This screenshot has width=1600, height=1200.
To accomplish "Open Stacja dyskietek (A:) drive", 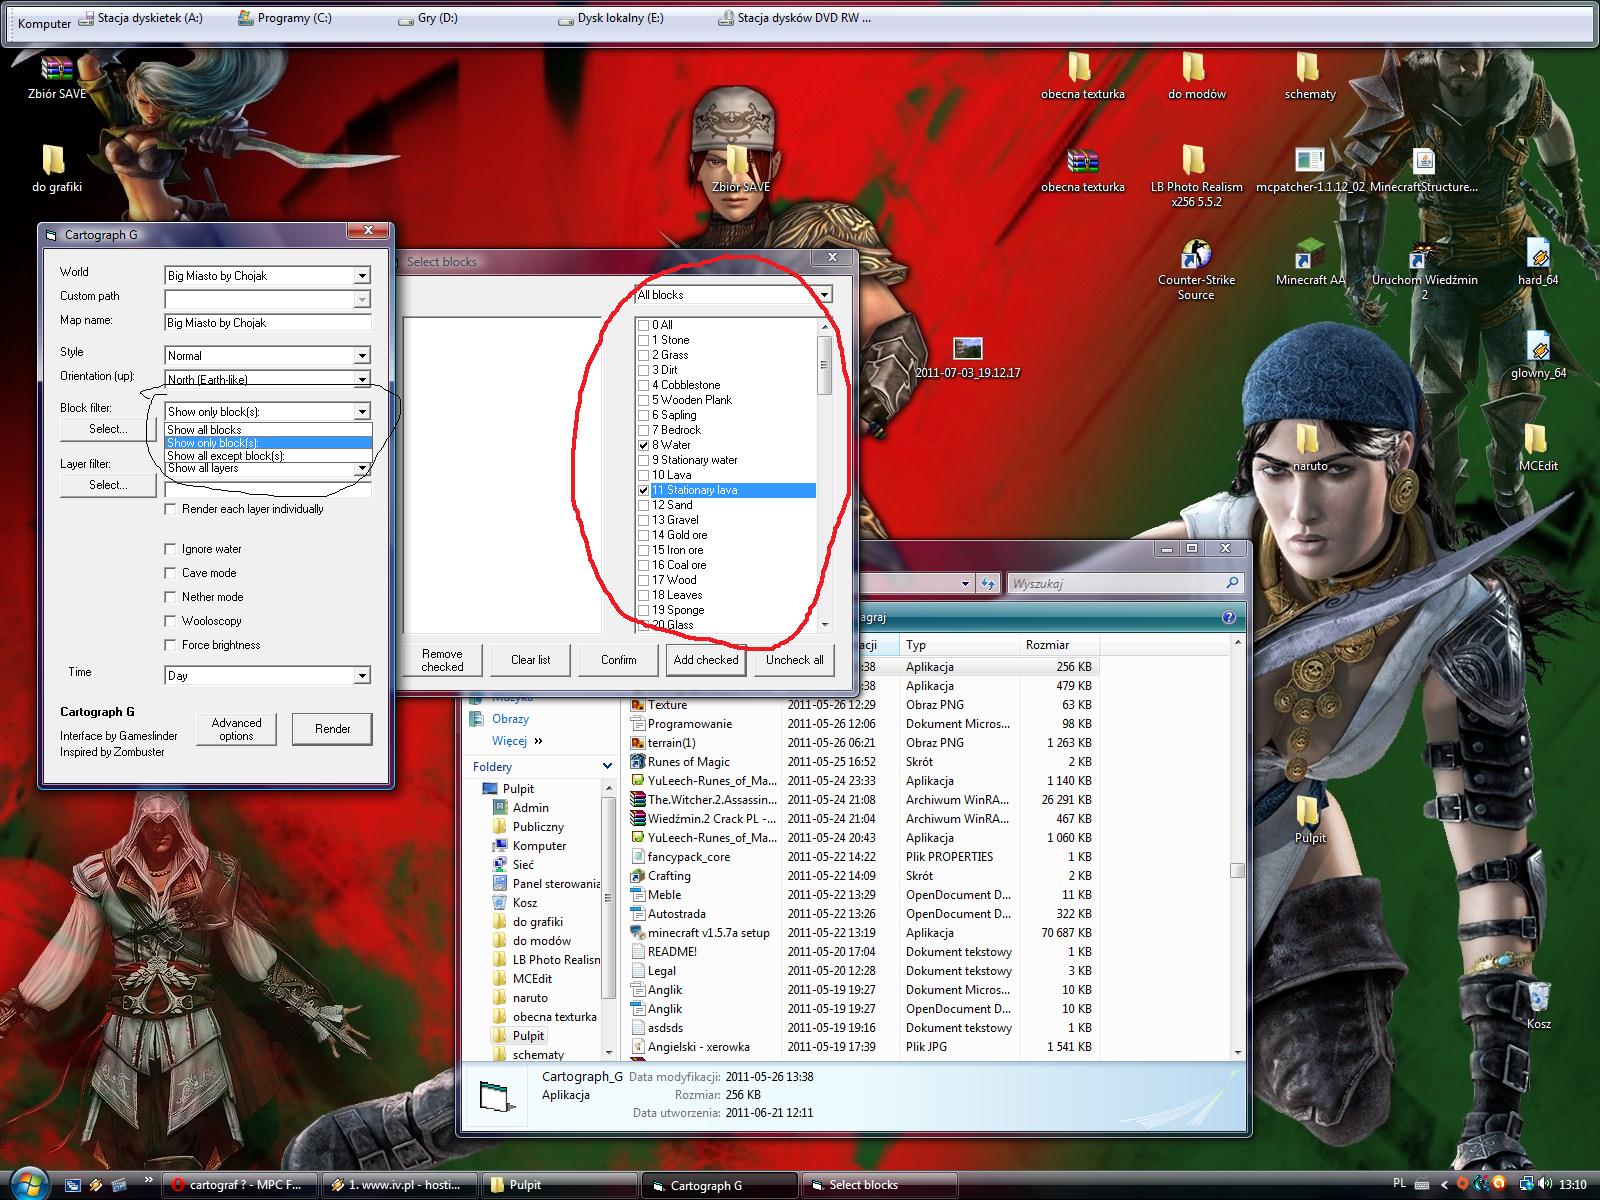I will click(141, 18).
